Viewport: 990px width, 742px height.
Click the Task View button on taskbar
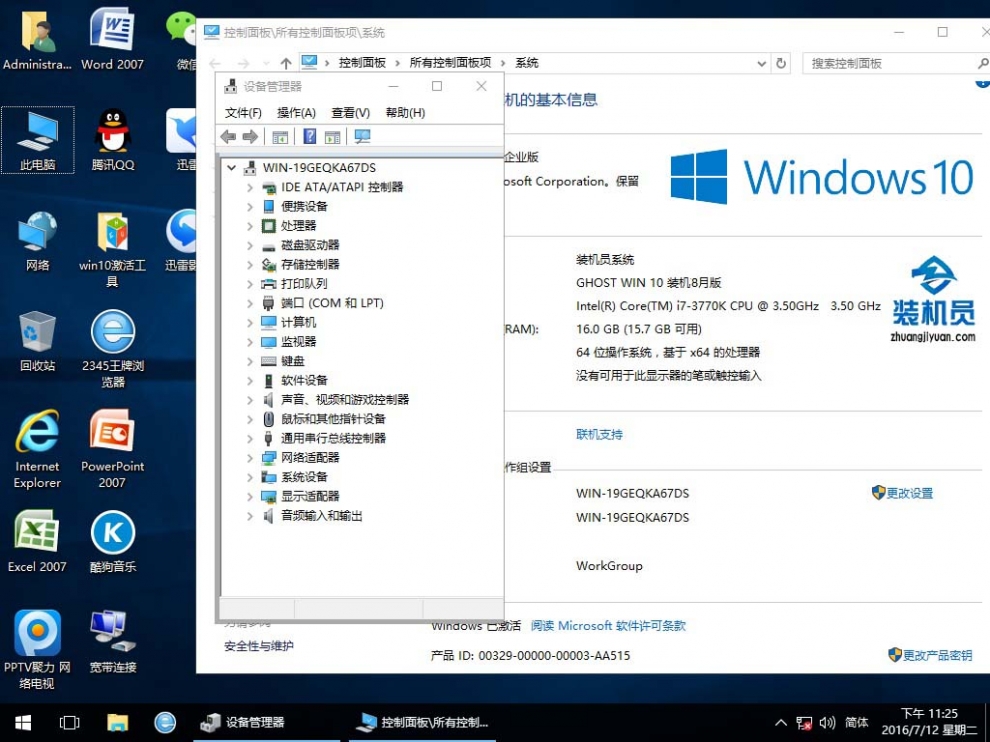click(x=69, y=722)
